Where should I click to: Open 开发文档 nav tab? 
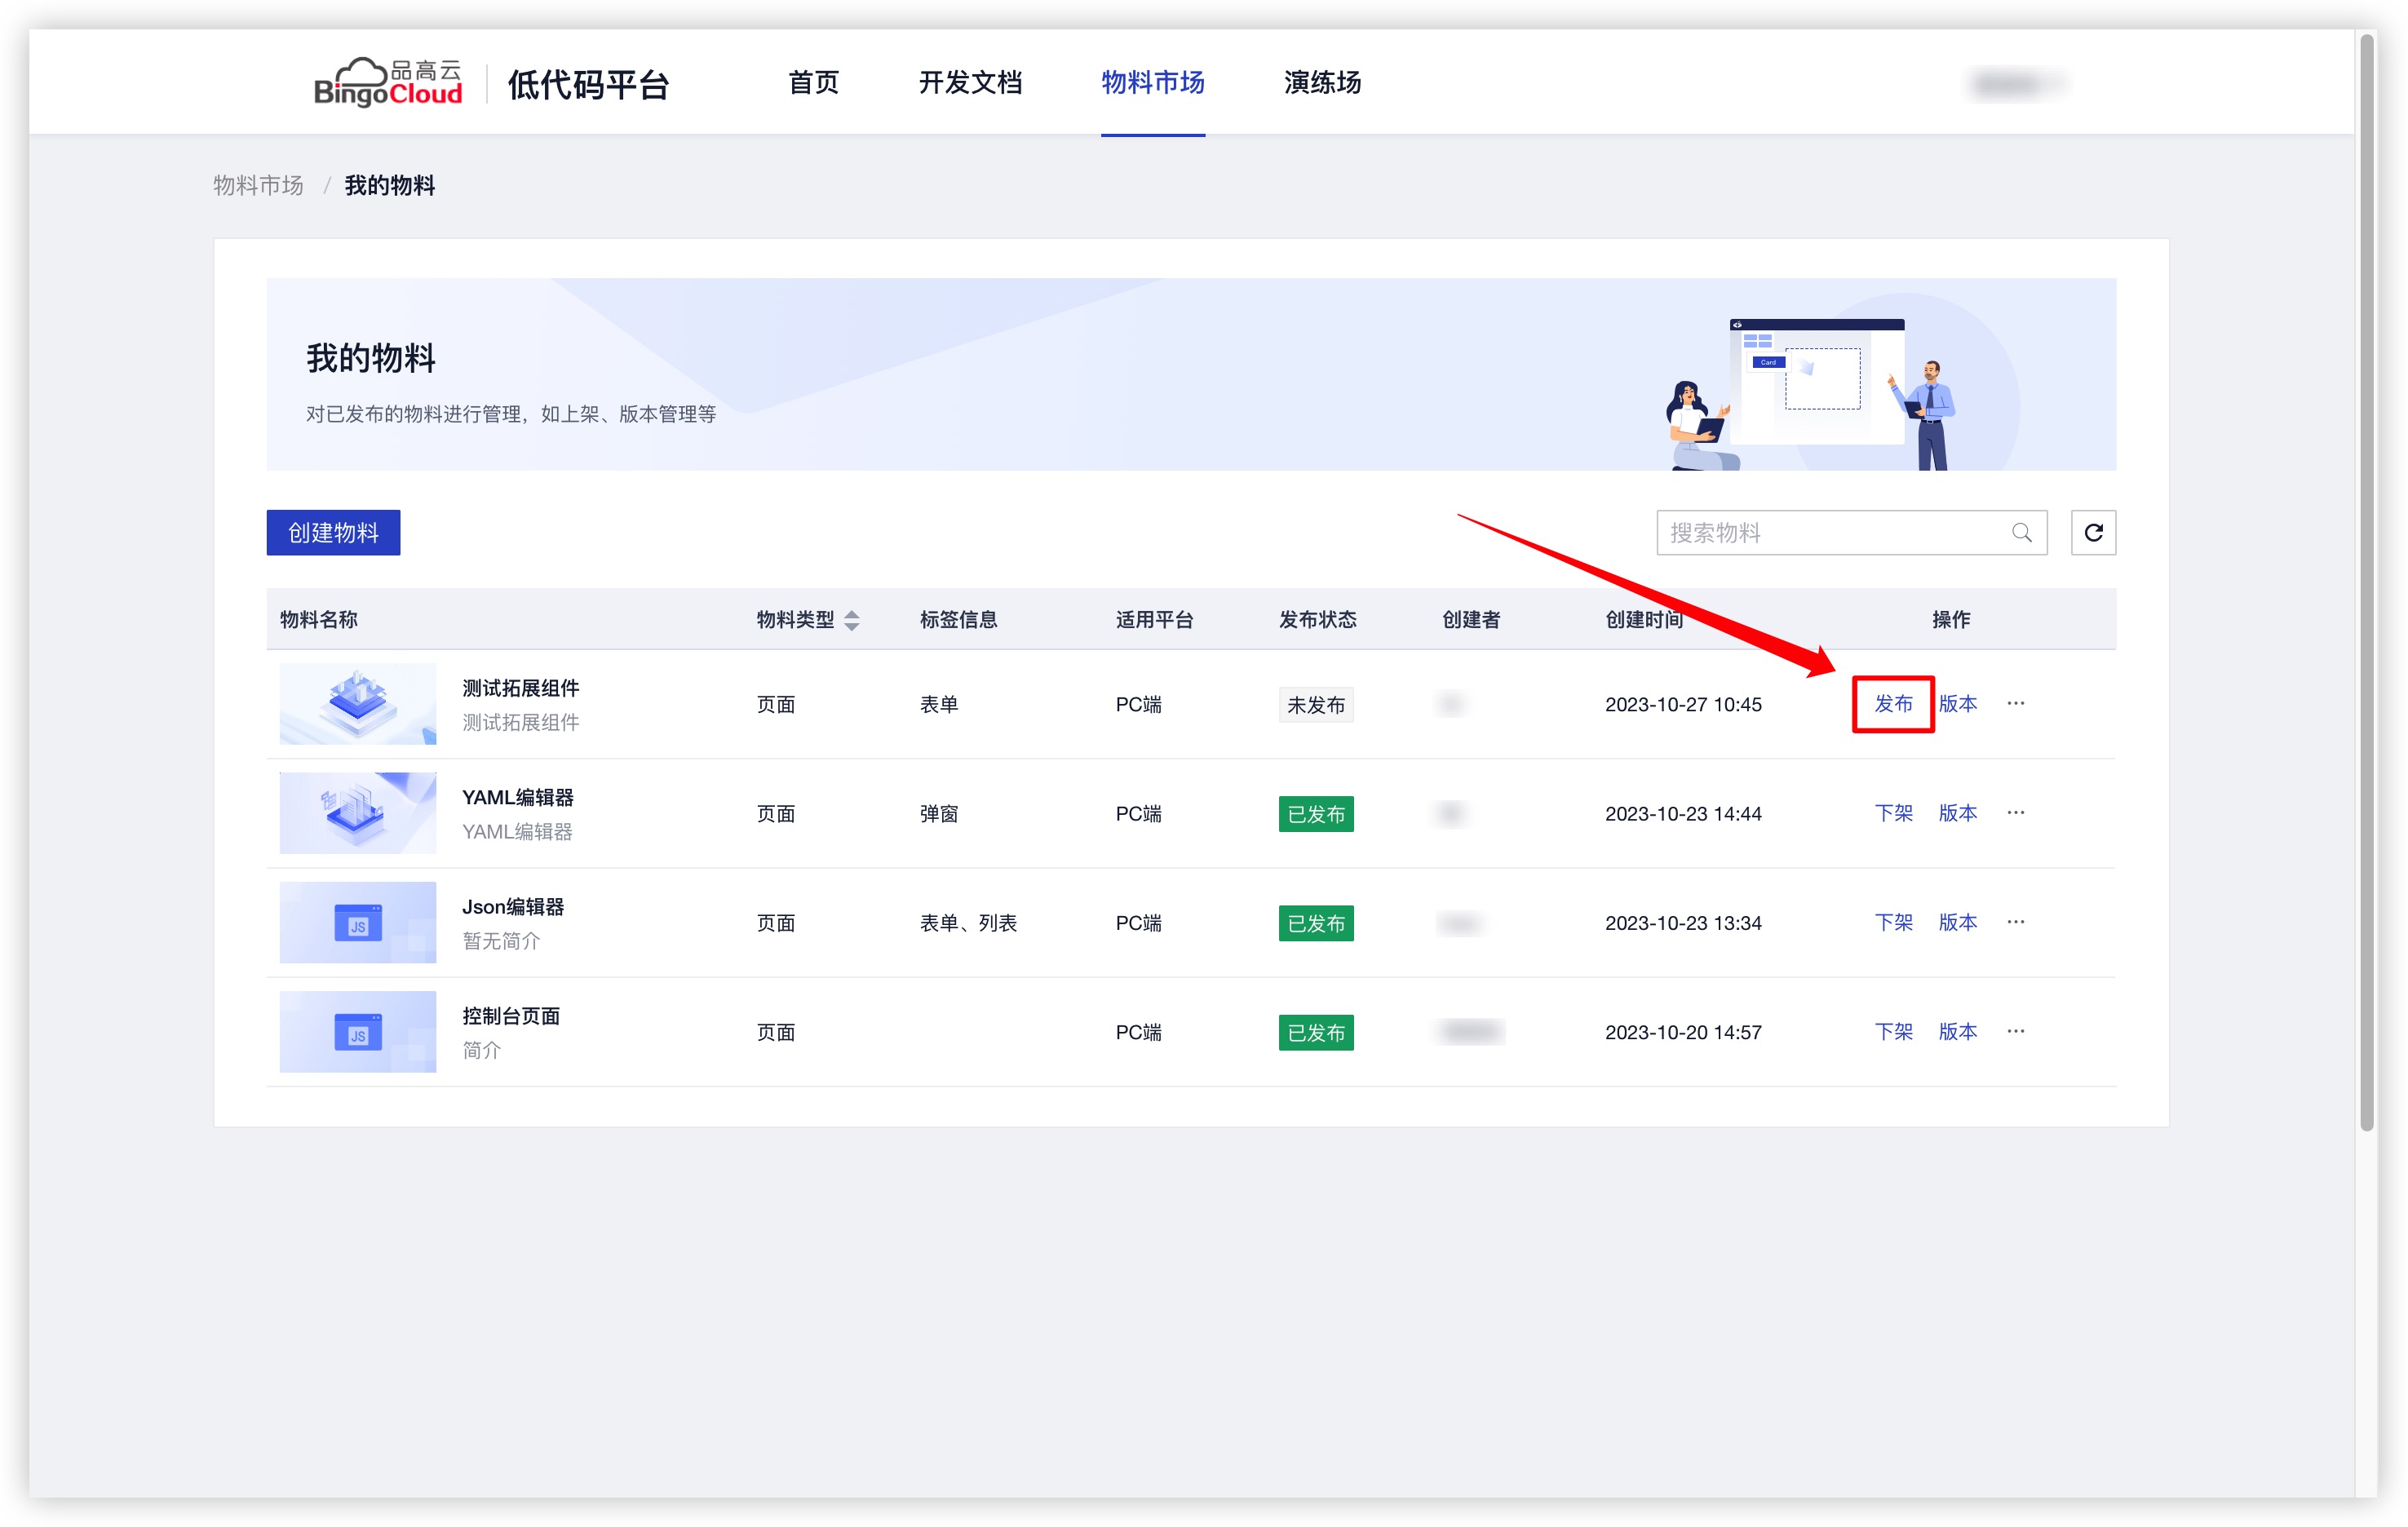coord(969,83)
